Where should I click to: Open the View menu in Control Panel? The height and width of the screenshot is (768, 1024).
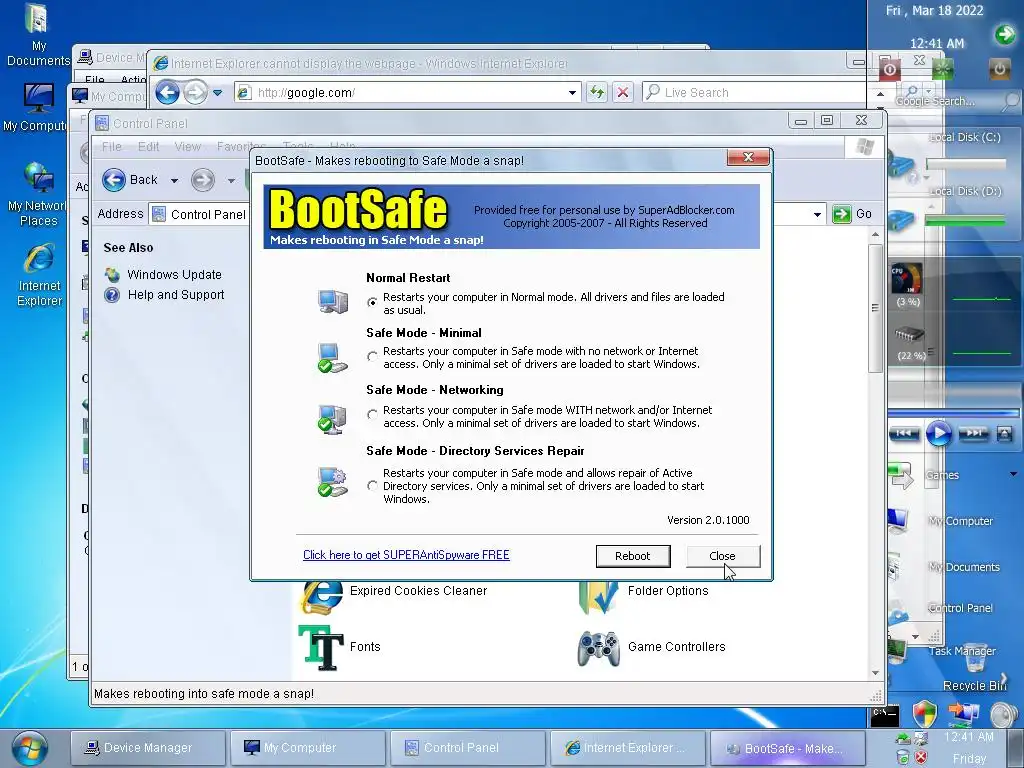(x=187, y=146)
